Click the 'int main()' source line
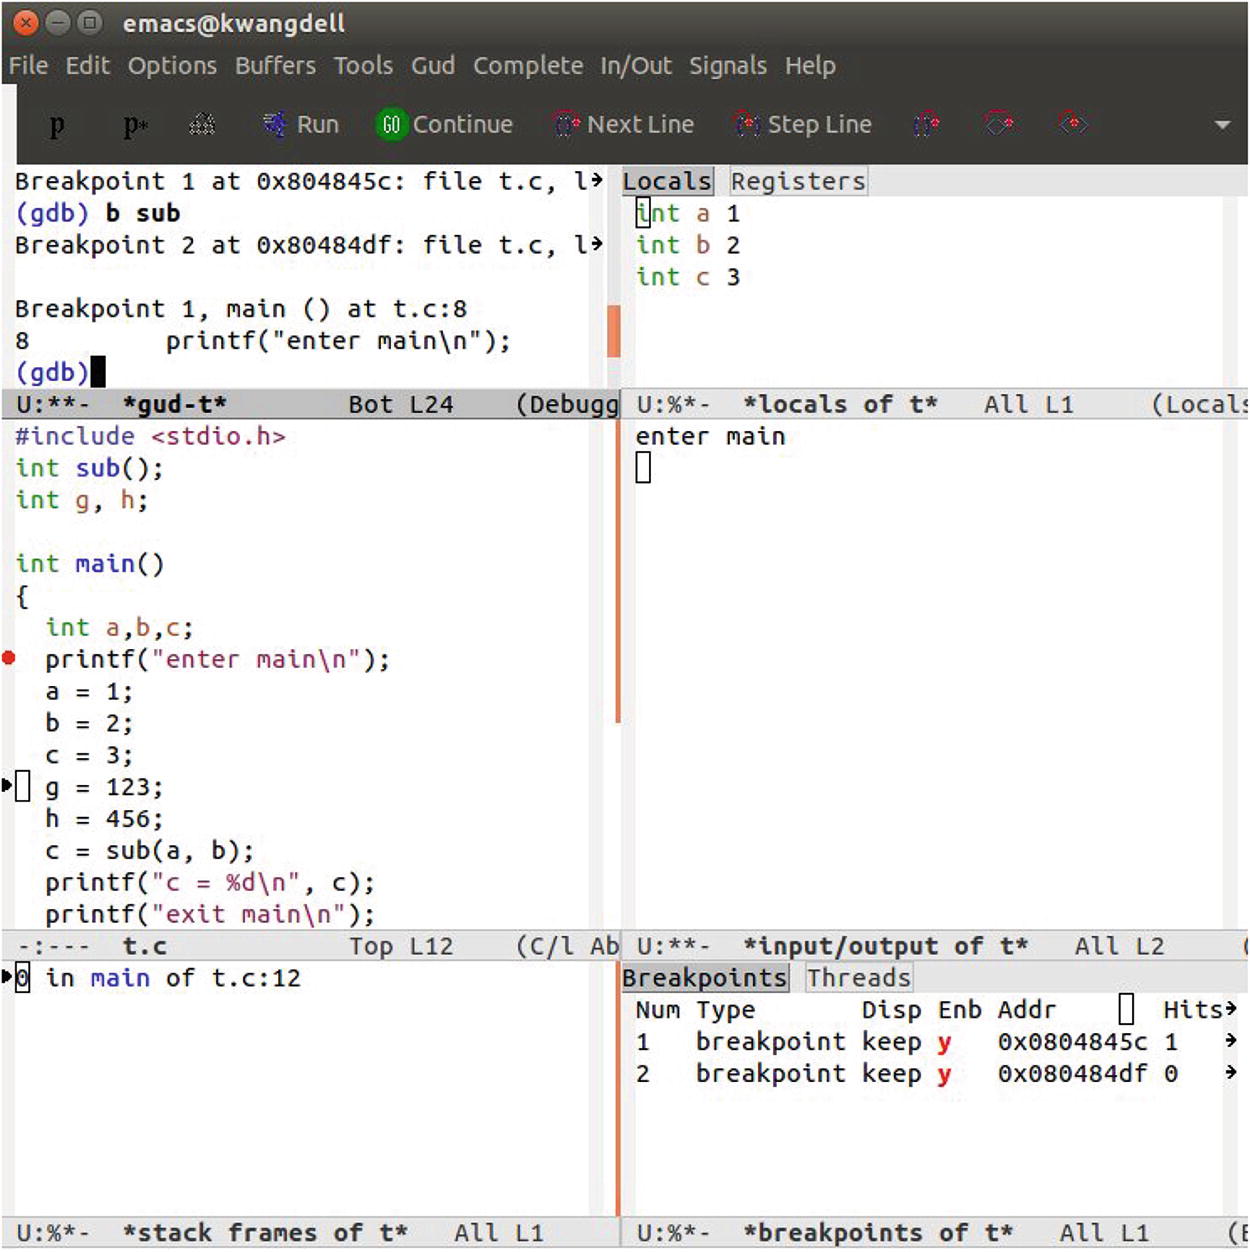This screenshot has width=1250, height=1252. point(90,564)
